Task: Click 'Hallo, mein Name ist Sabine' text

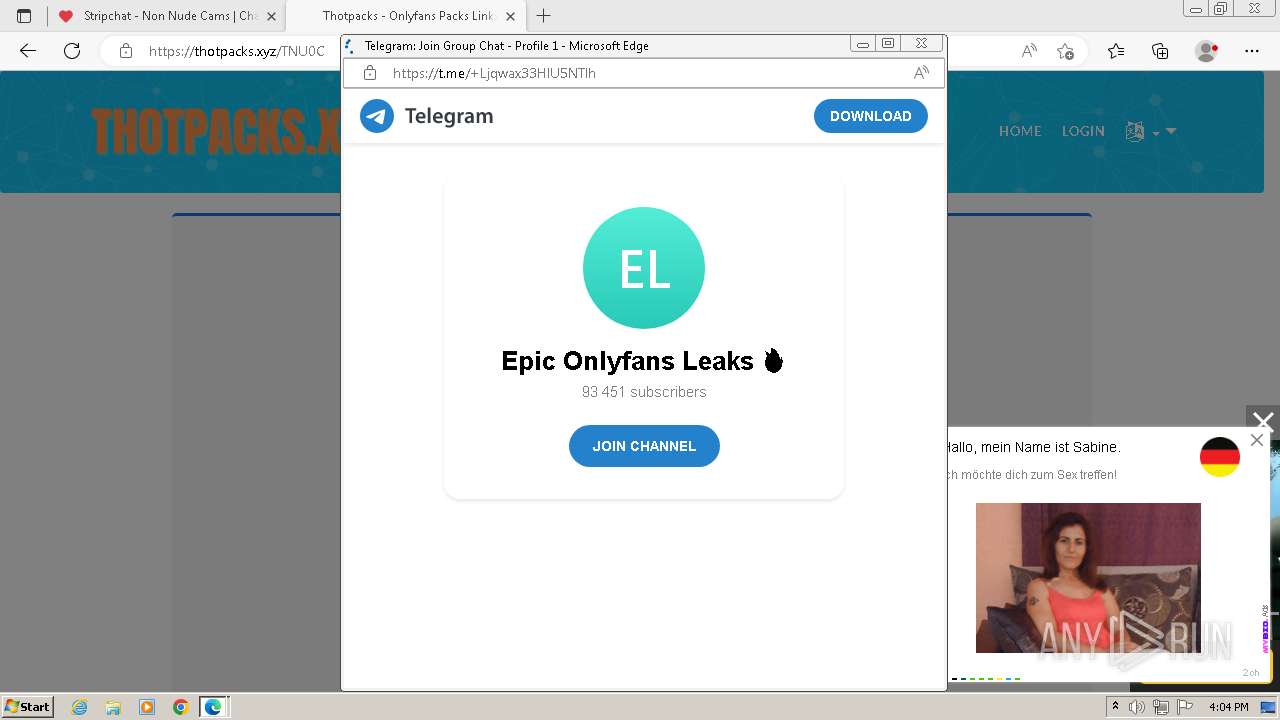Action: (x=1033, y=447)
